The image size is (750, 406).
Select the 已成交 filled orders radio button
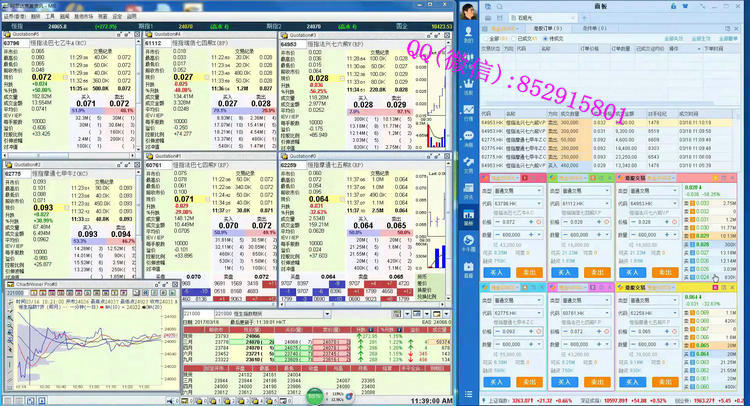512,39
